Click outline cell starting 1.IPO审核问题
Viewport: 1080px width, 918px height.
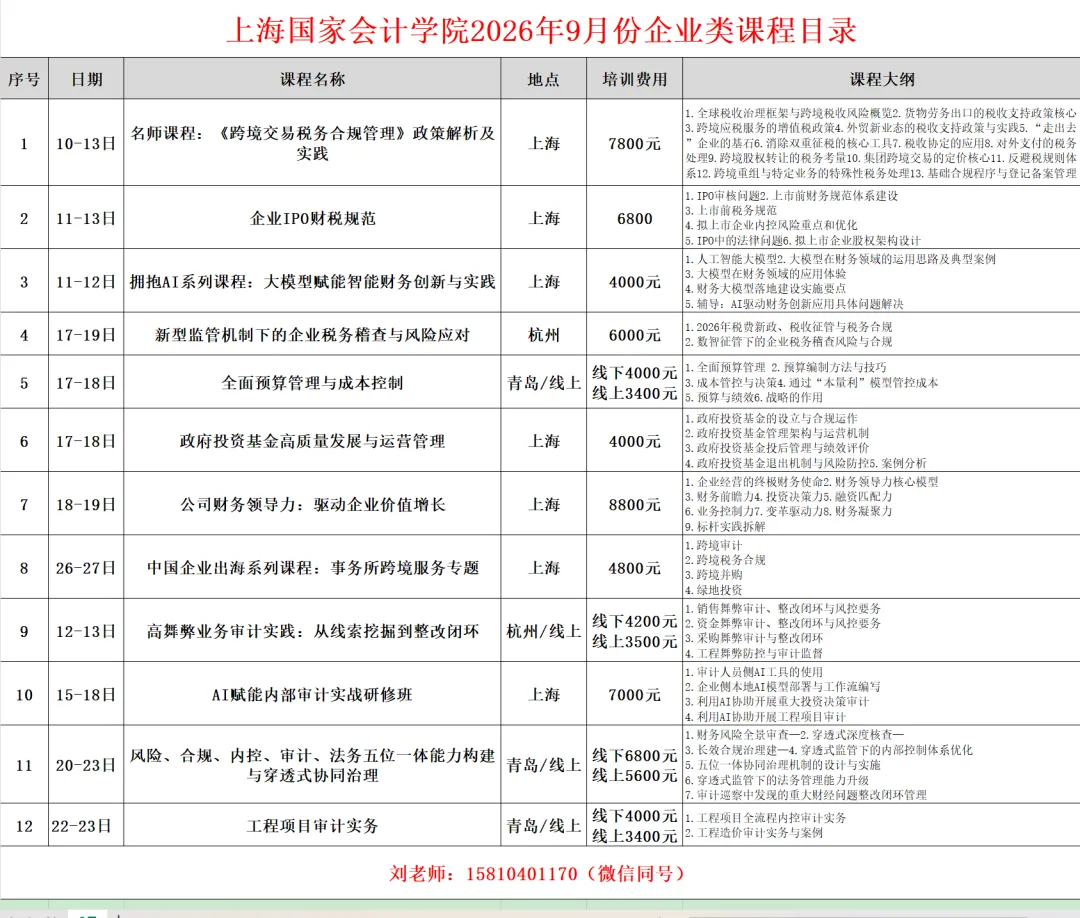(882, 218)
